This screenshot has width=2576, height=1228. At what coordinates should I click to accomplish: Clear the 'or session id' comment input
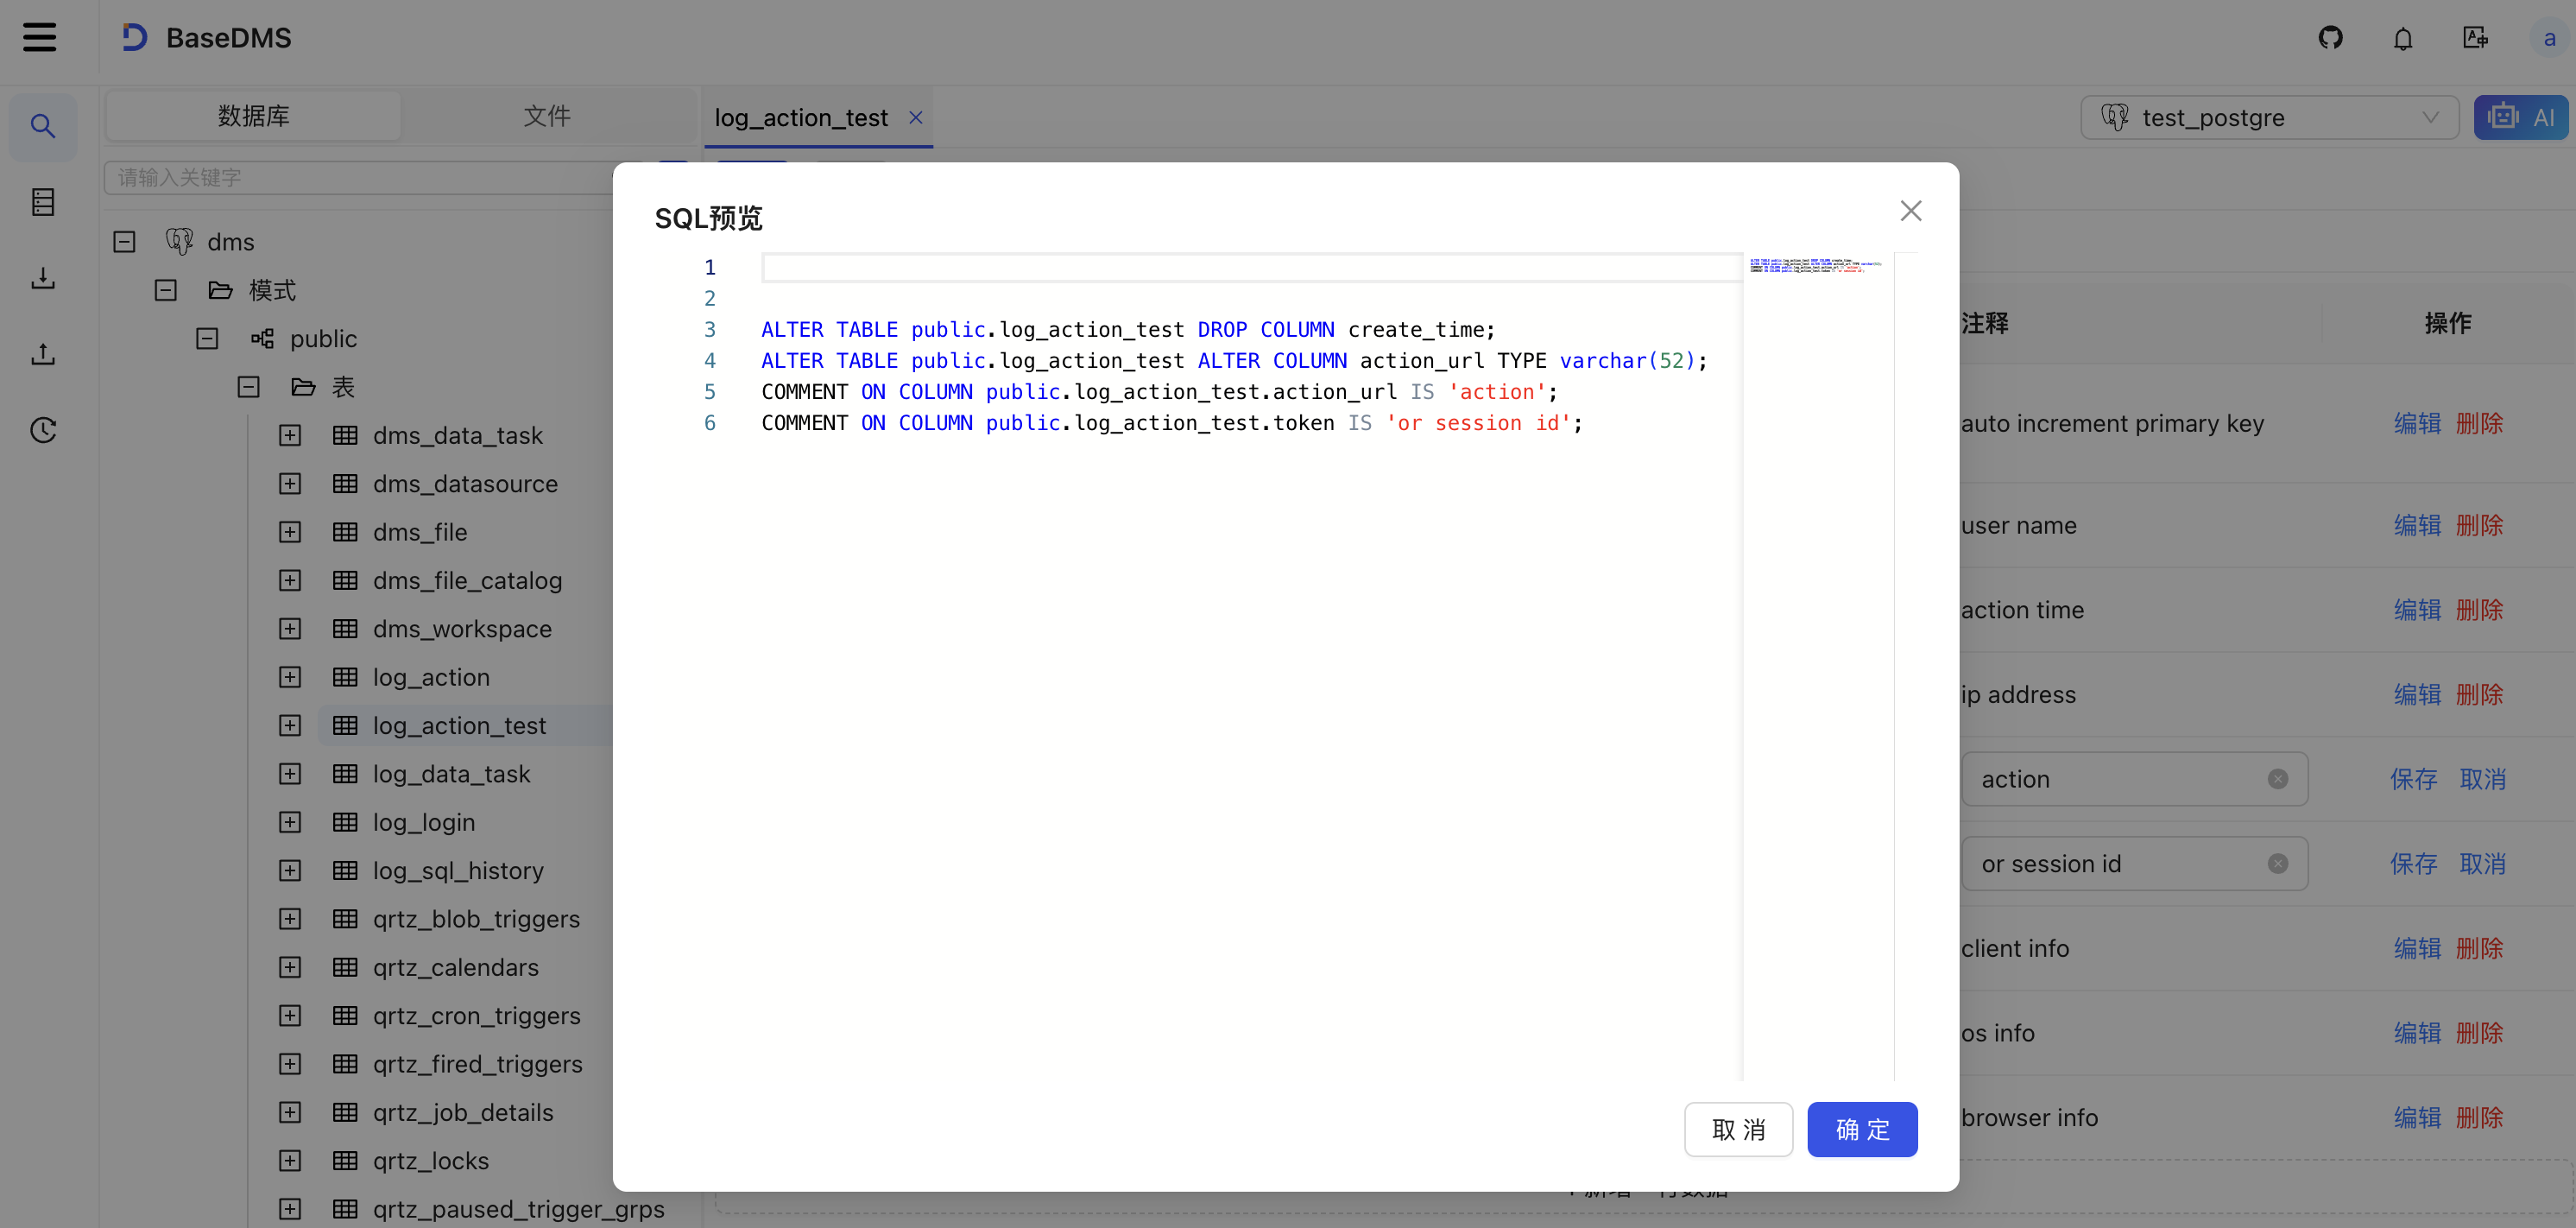pyautogui.click(x=2278, y=864)
